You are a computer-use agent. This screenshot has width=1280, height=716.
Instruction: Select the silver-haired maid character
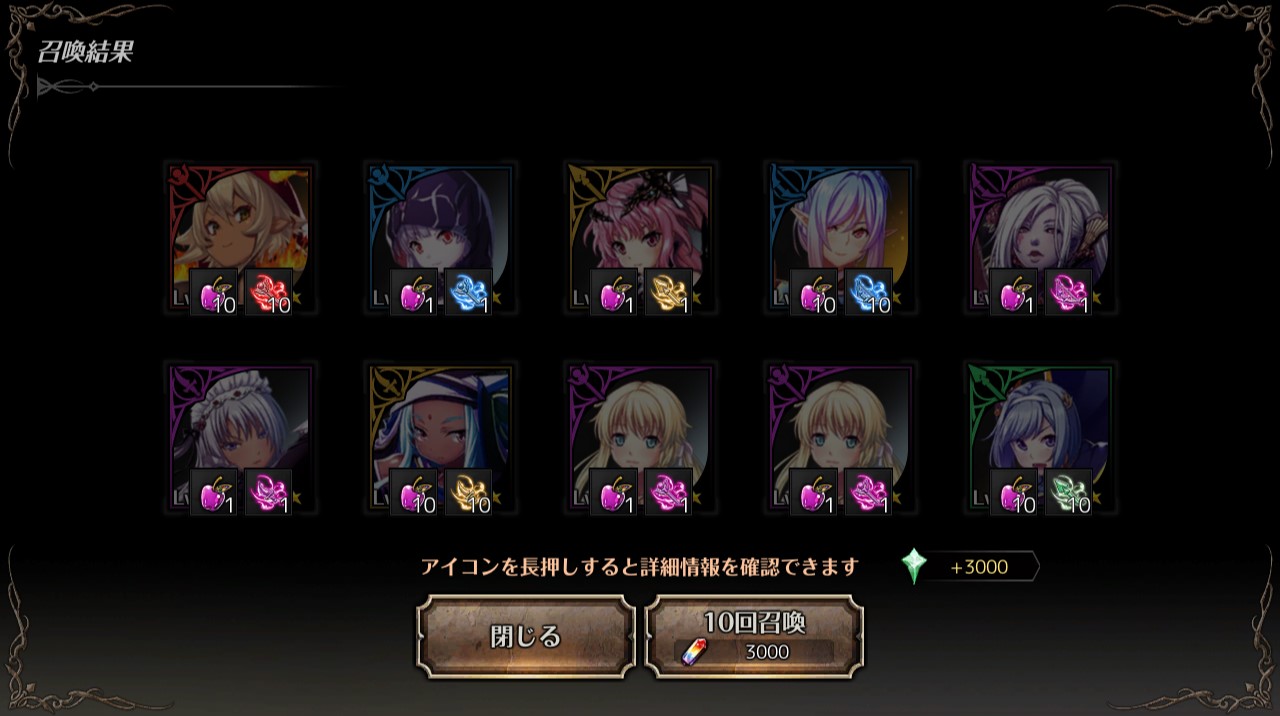coord(240,438)
